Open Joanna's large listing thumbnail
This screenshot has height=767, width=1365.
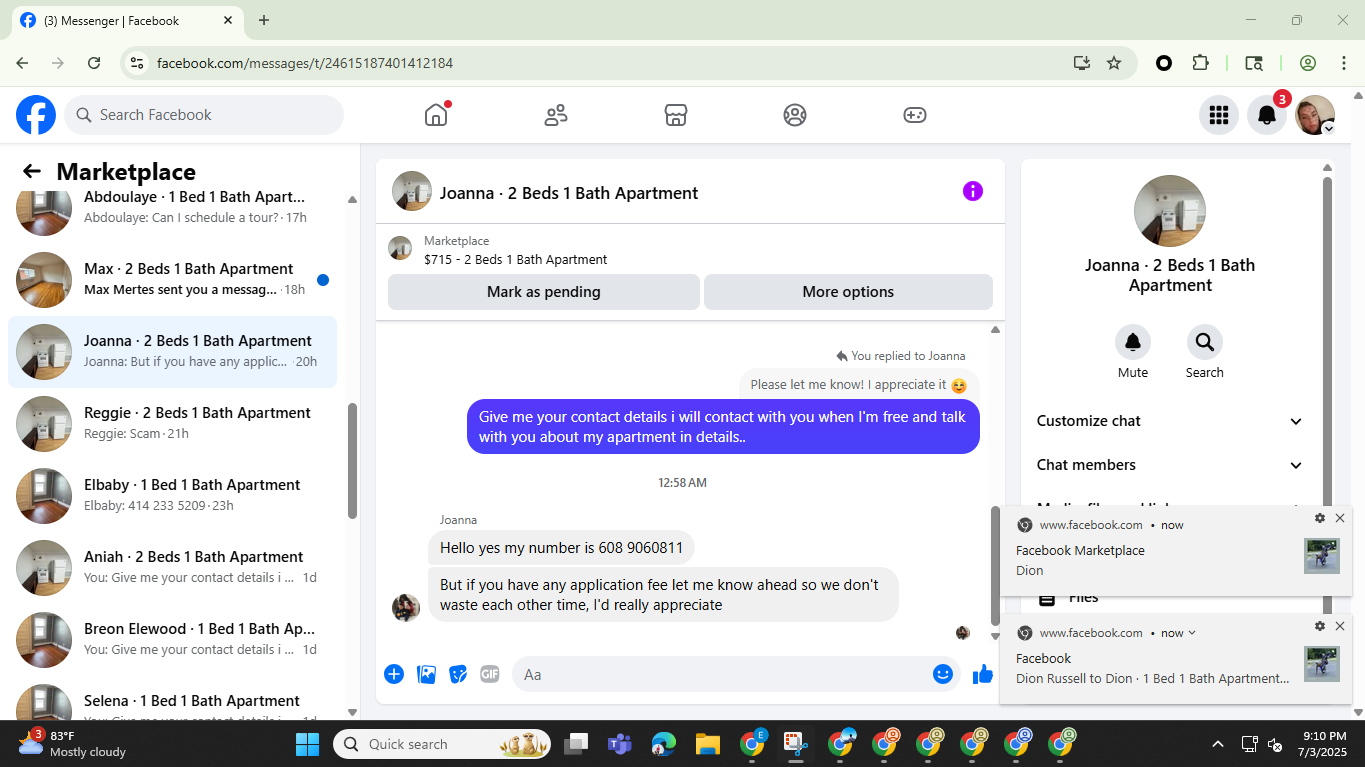point(1170,211)
